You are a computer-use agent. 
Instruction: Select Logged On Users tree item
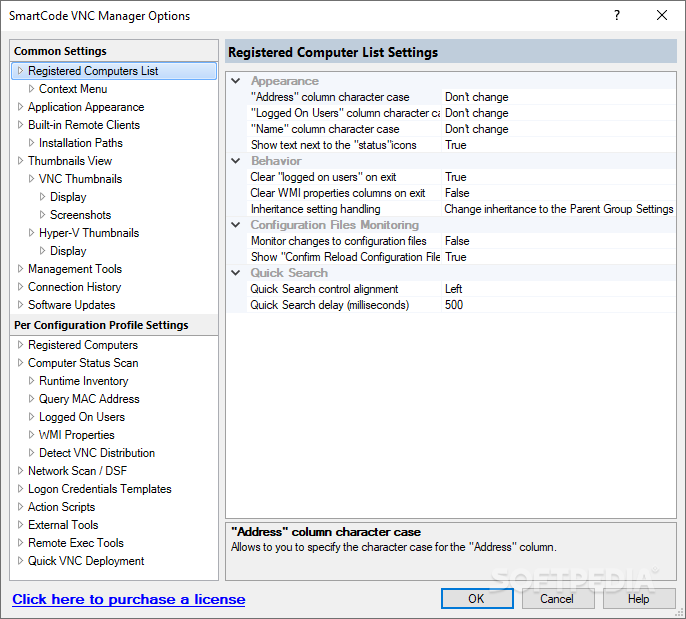coord(82,416)
